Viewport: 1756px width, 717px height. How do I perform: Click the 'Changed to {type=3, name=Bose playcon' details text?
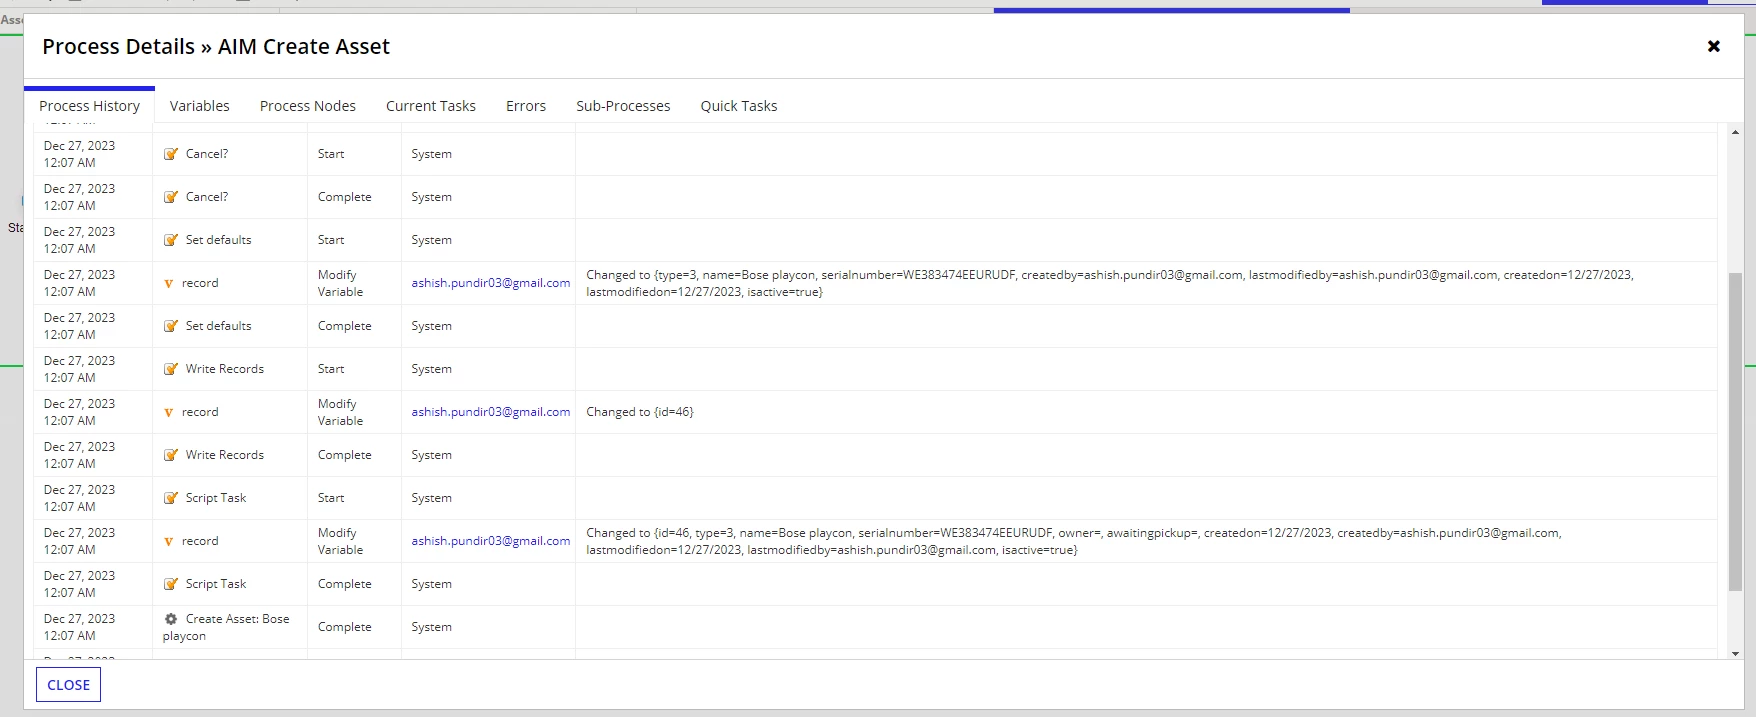1110,283
